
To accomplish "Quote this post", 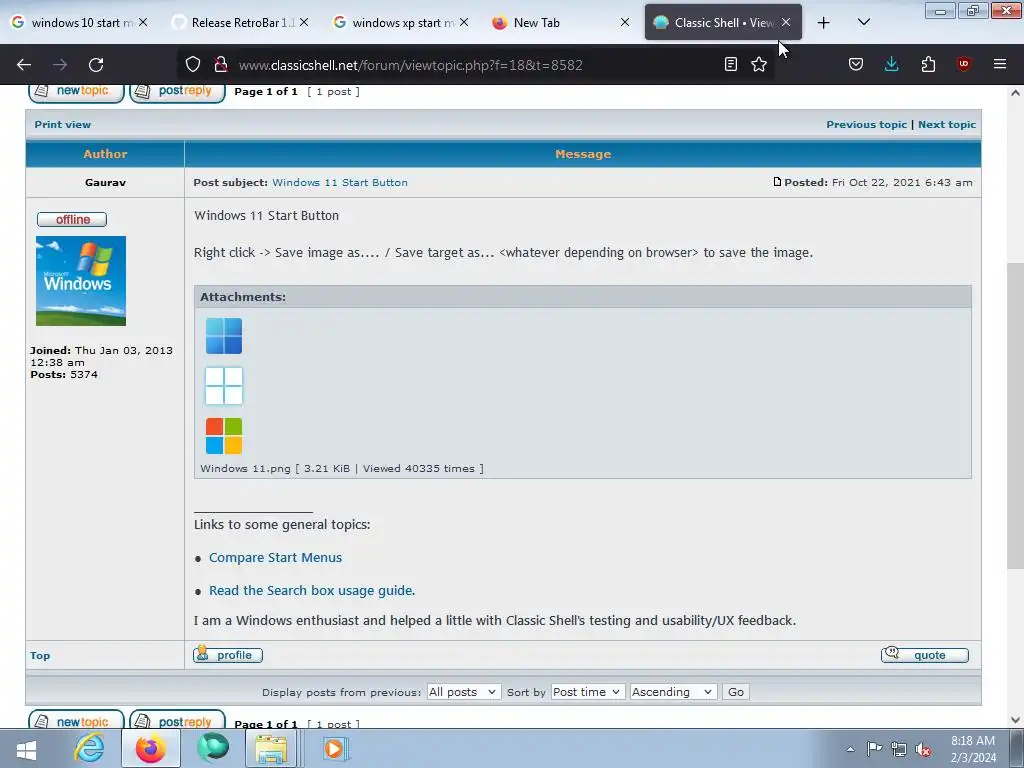I will click(925, 654).
